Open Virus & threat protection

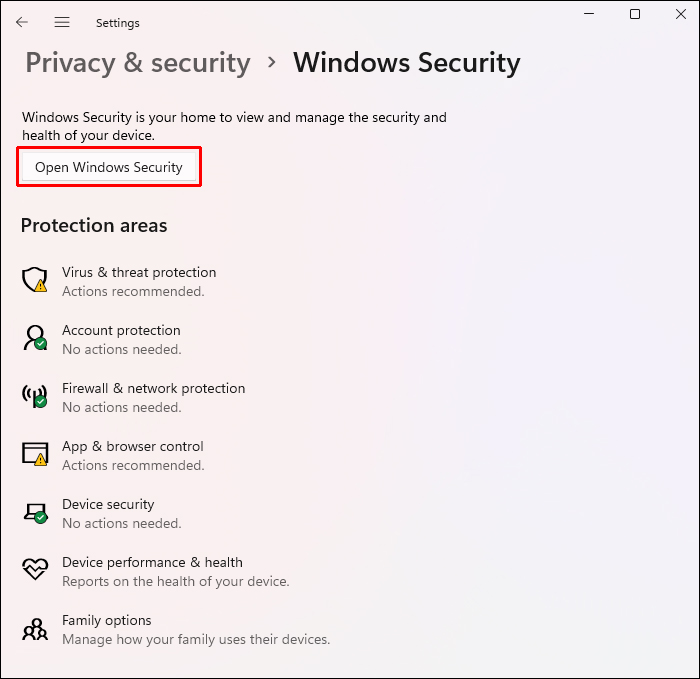pos(139,272)
